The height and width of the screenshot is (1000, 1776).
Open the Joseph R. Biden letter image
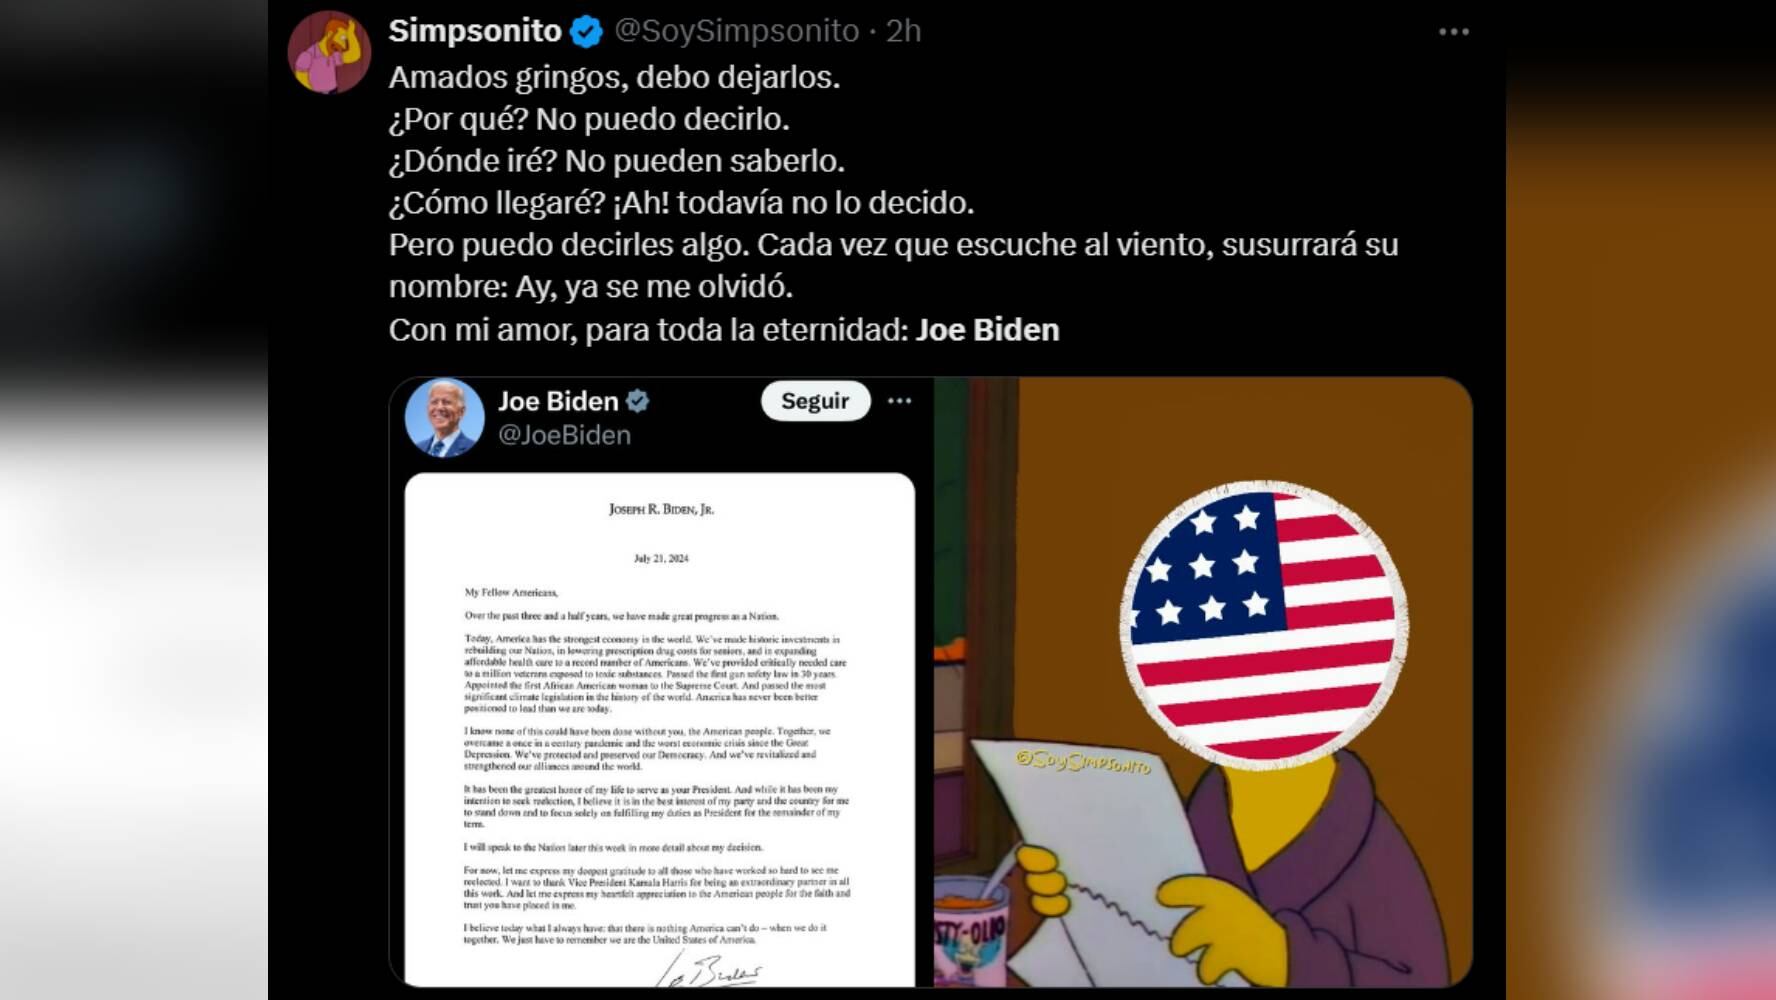click(x=660, y=730)
